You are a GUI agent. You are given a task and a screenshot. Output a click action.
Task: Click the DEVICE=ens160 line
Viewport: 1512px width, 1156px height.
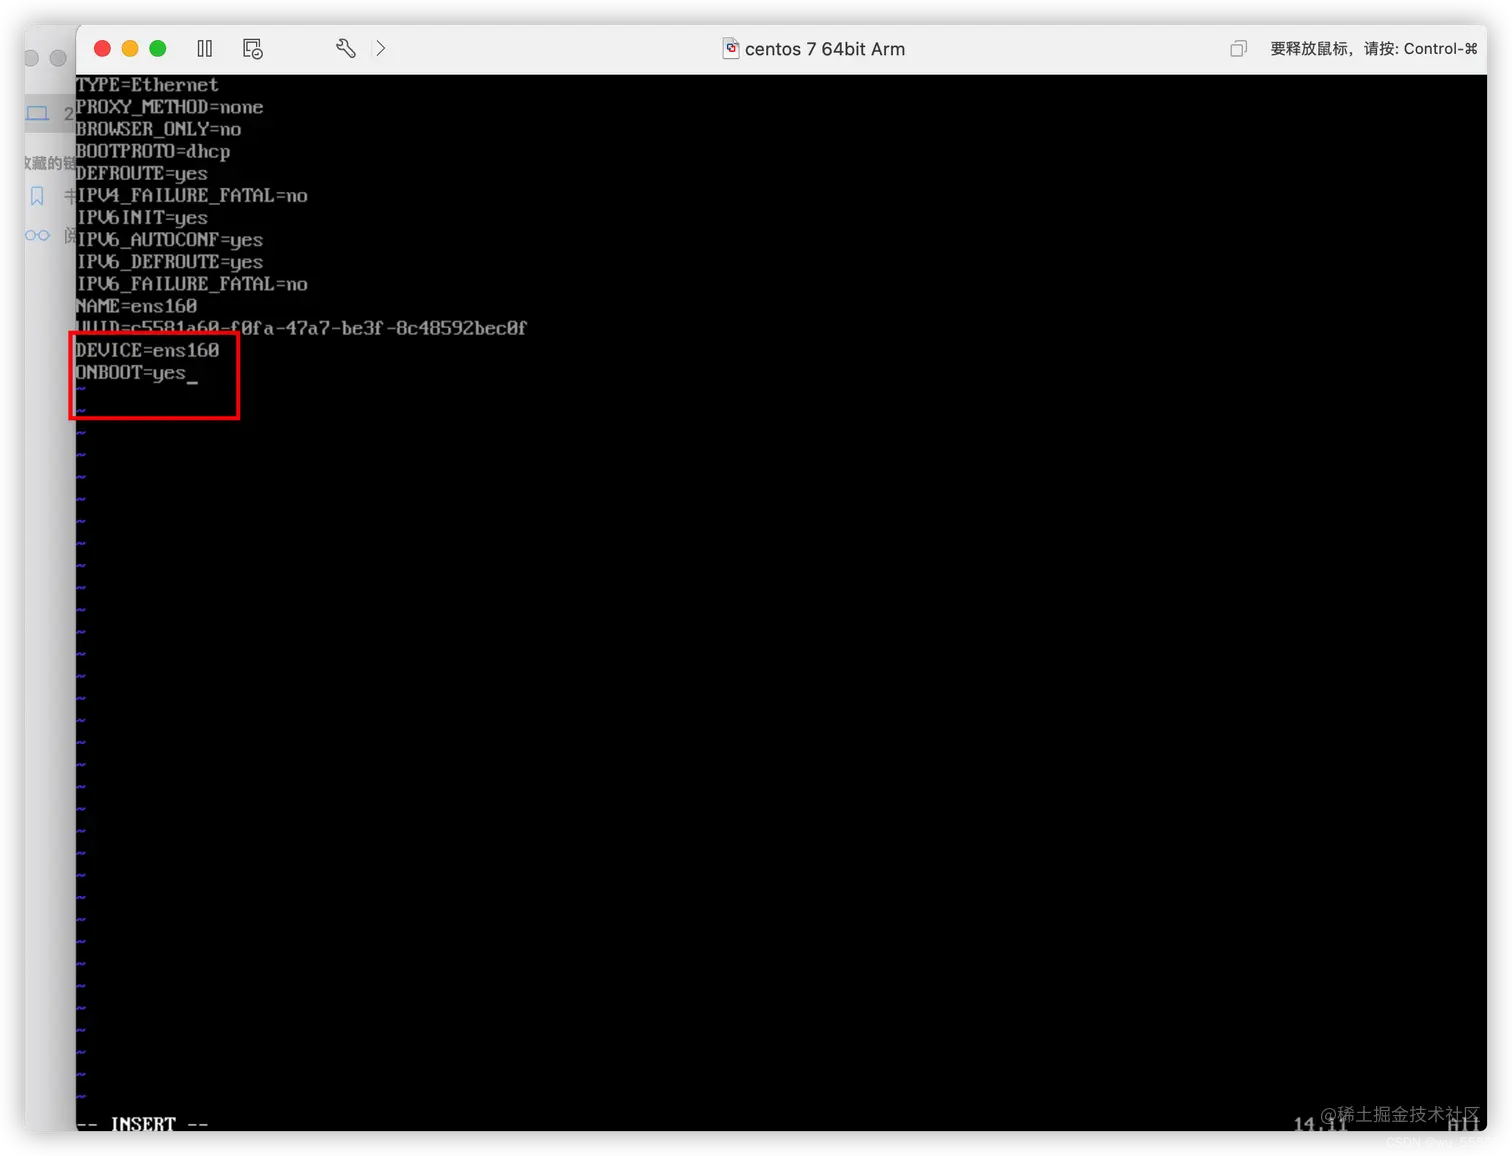point(148,350)
